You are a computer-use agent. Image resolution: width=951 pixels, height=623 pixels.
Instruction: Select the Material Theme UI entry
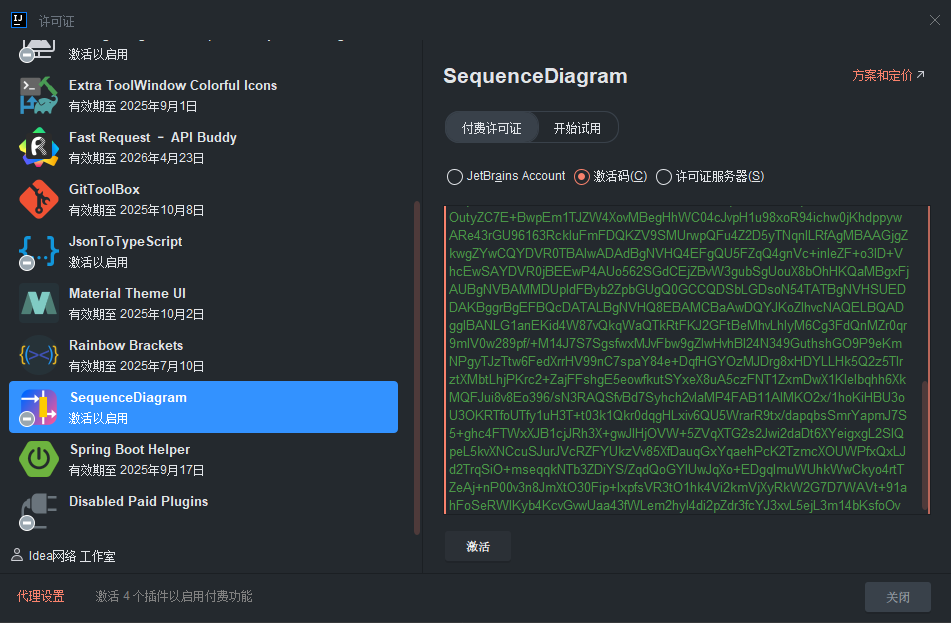pyautogui.click(x=203, y=303)
